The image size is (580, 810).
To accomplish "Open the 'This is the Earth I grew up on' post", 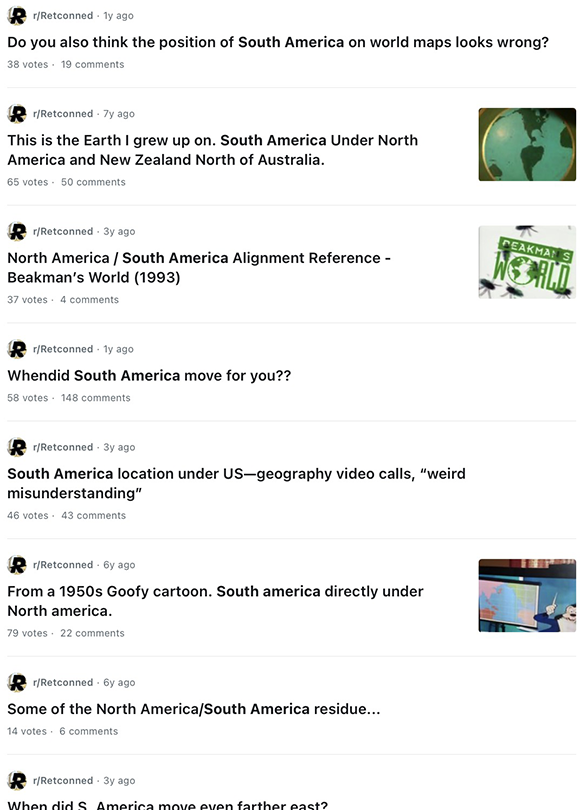I will tap(213, 150).
